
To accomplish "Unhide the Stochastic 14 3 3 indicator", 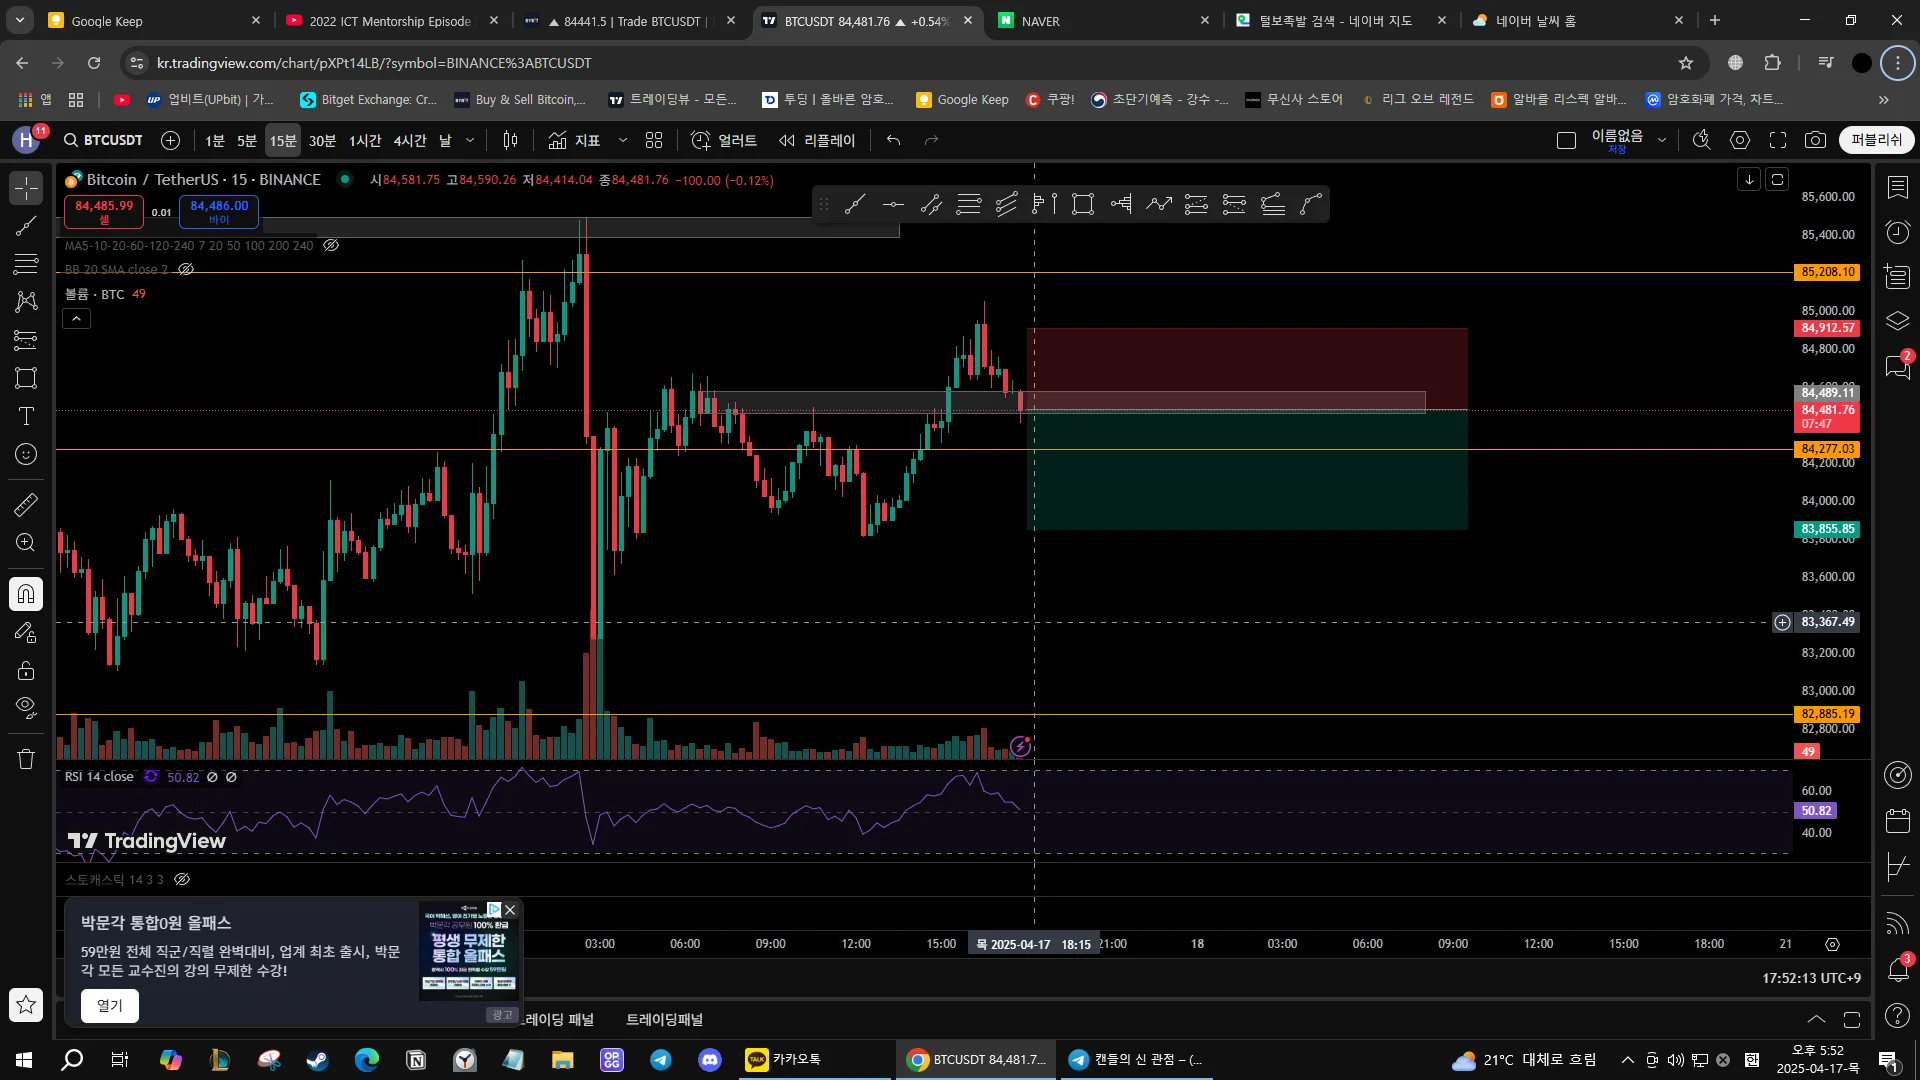I will point(182,880).
